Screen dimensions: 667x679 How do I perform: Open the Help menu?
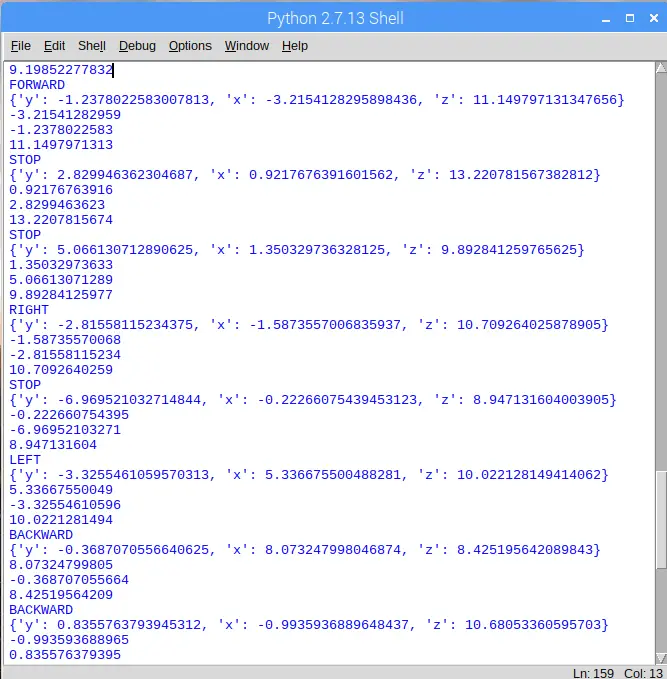pos(295,46)
